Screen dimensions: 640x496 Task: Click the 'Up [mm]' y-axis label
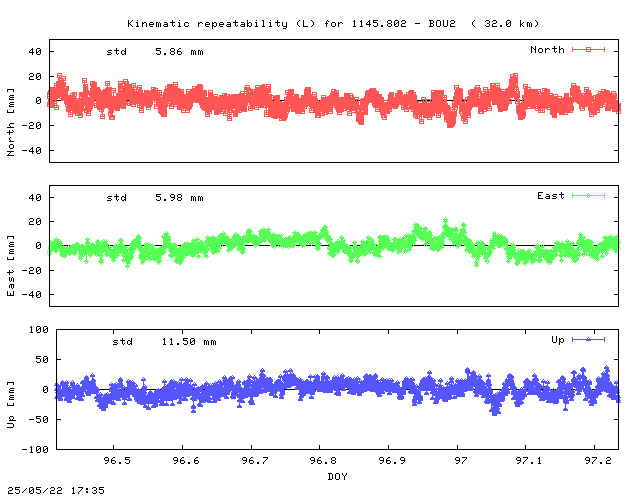coord(11,405)
